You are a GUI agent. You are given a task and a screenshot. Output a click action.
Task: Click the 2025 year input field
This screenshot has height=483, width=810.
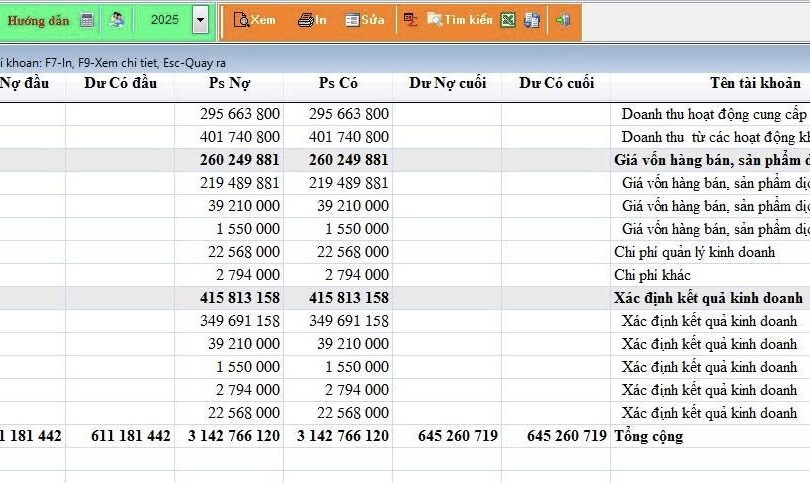164,20
